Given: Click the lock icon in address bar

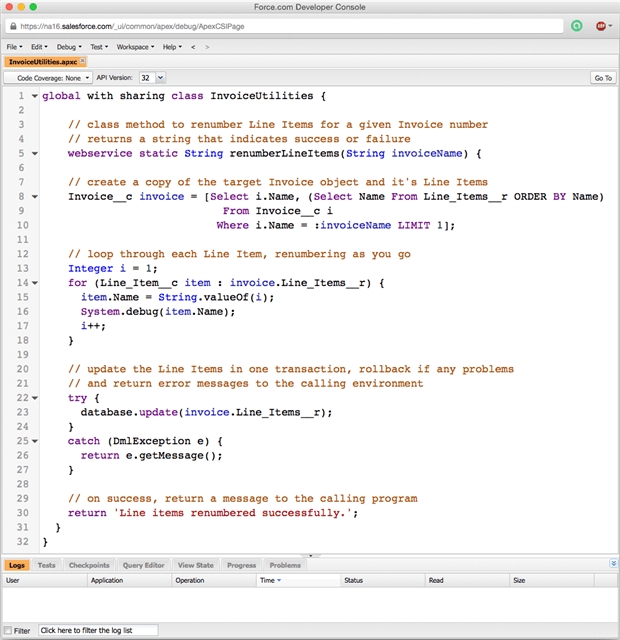Looking at the screenshot, I should coord(13,26).
